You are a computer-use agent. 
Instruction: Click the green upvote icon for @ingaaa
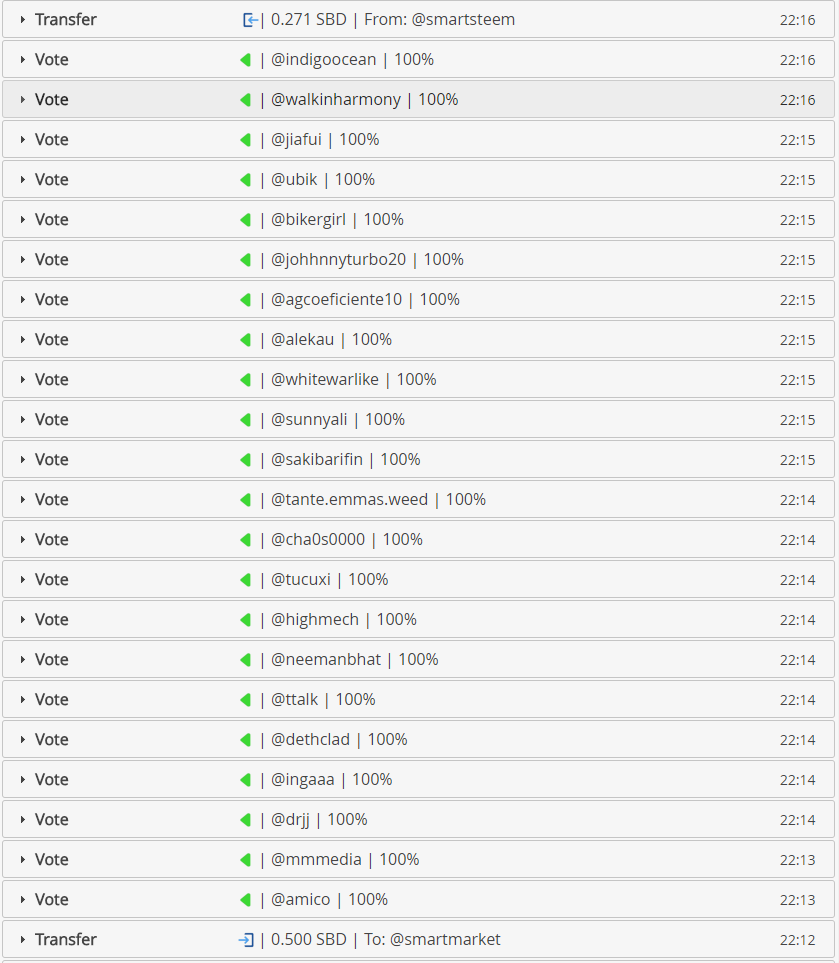(246, 779)
